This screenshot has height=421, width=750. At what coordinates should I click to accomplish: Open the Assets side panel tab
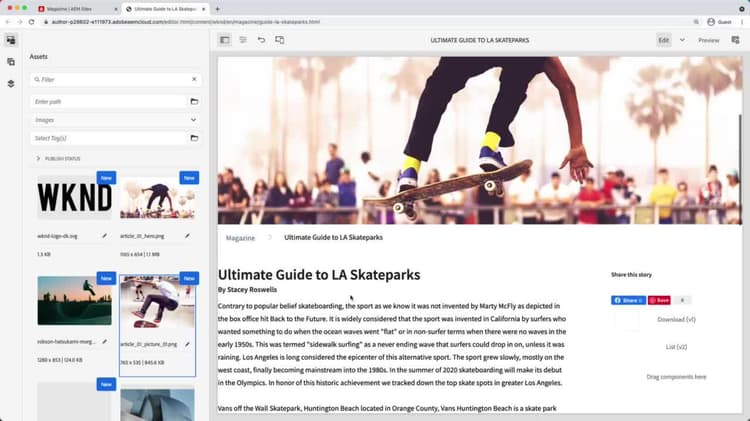tap(11, 40)
